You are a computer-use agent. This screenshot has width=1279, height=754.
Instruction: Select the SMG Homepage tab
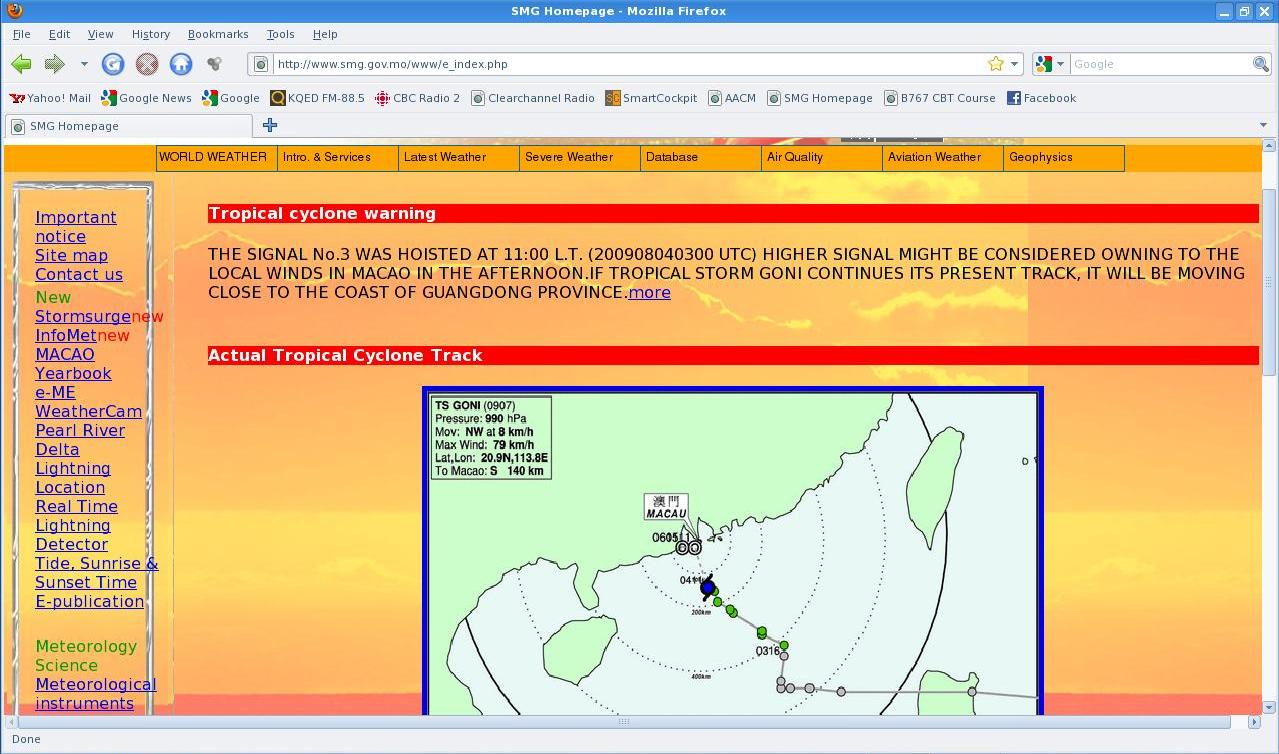pos(129,126)
